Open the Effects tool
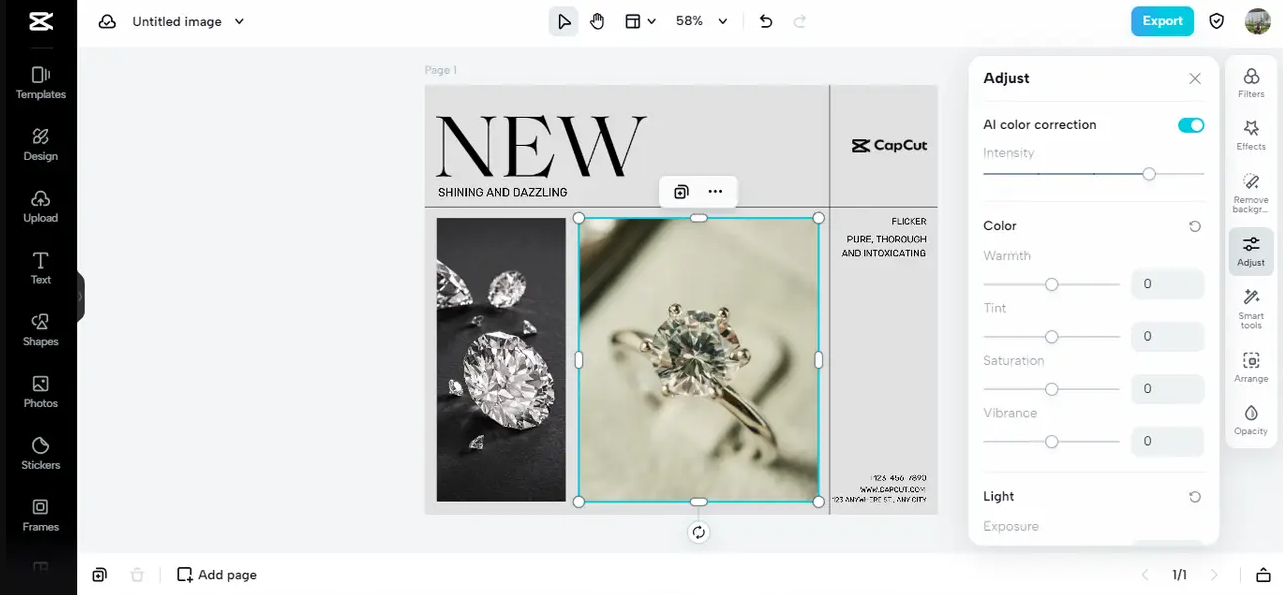Viewport: 1283px width, 595px height. (x=1251, y=136)
